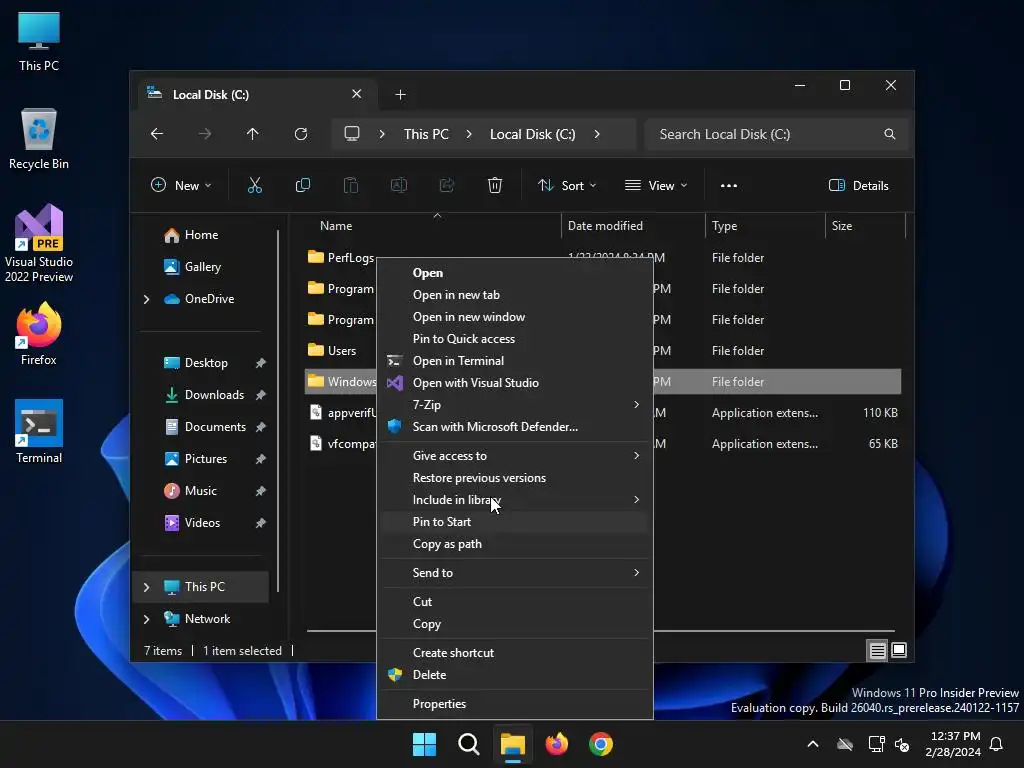Launch Firefox from the desktop shortcut
The height and width of the screenshot is (768, 1024).
pos(39,333)
